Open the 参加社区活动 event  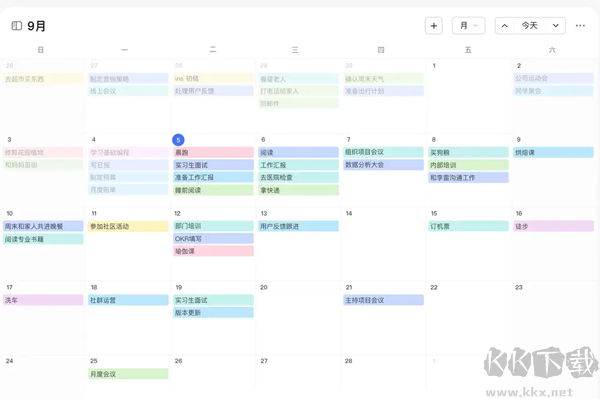[x=128, y=226]
